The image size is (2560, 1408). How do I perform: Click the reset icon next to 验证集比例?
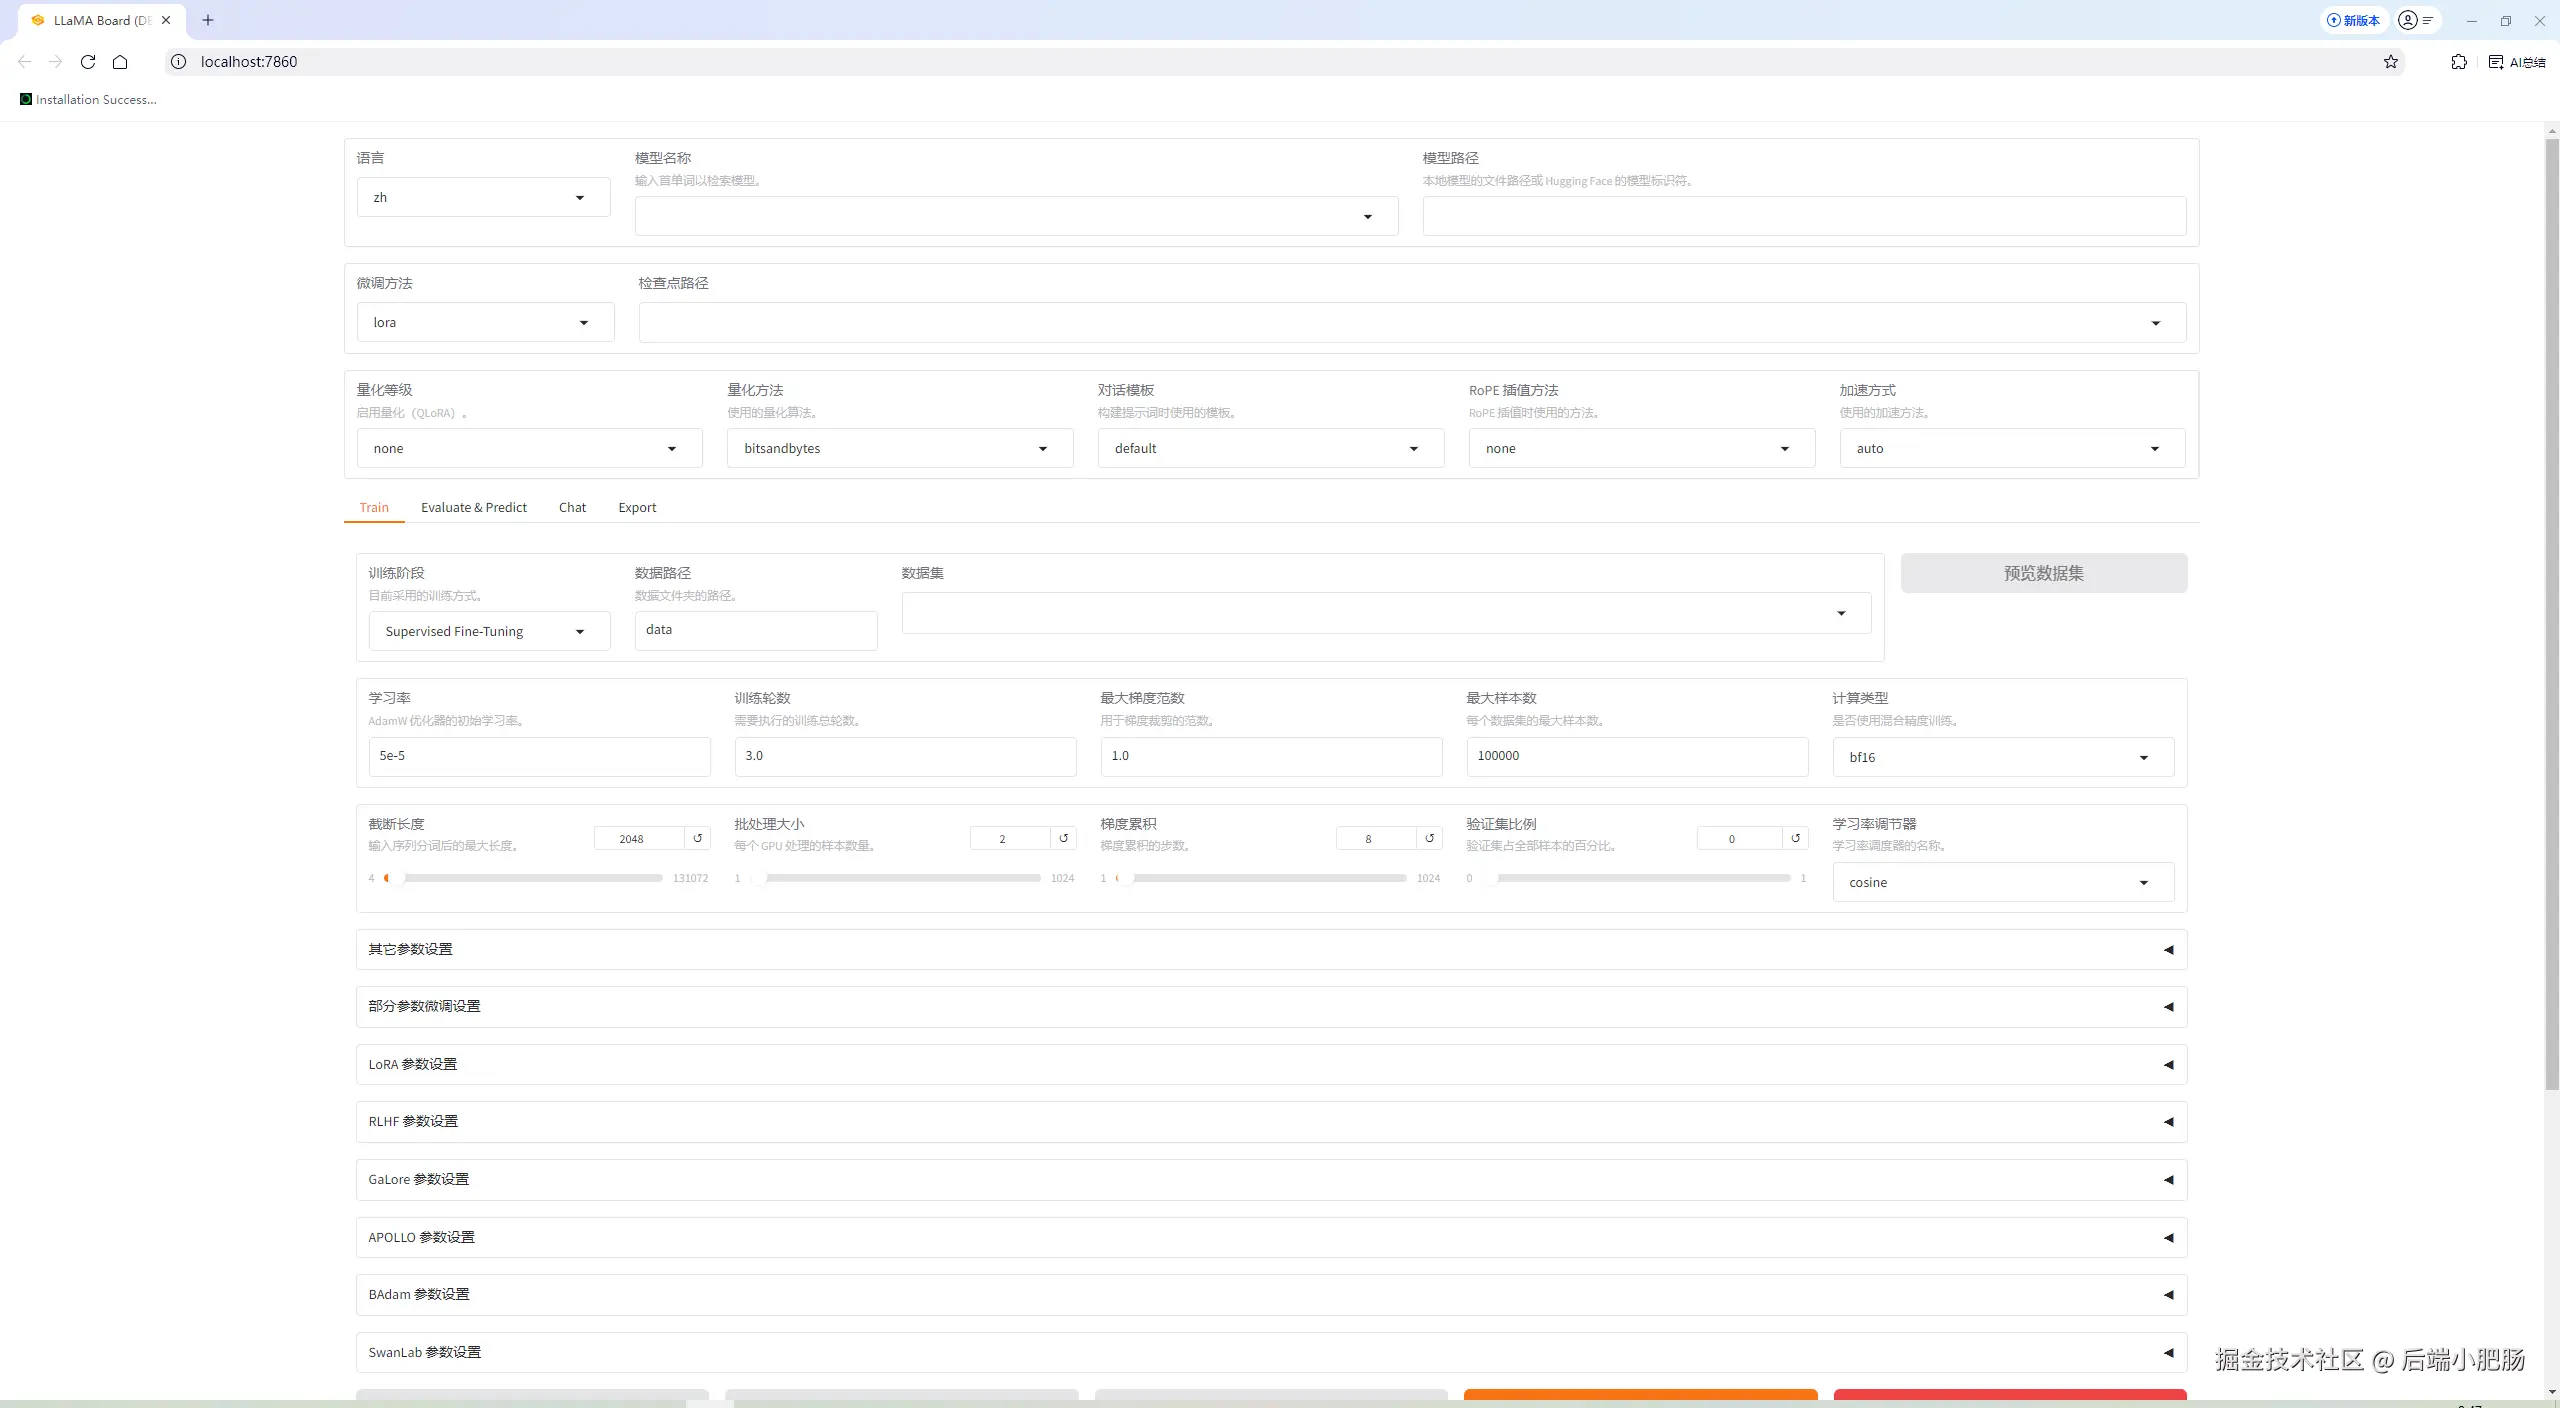(1796, 838)
